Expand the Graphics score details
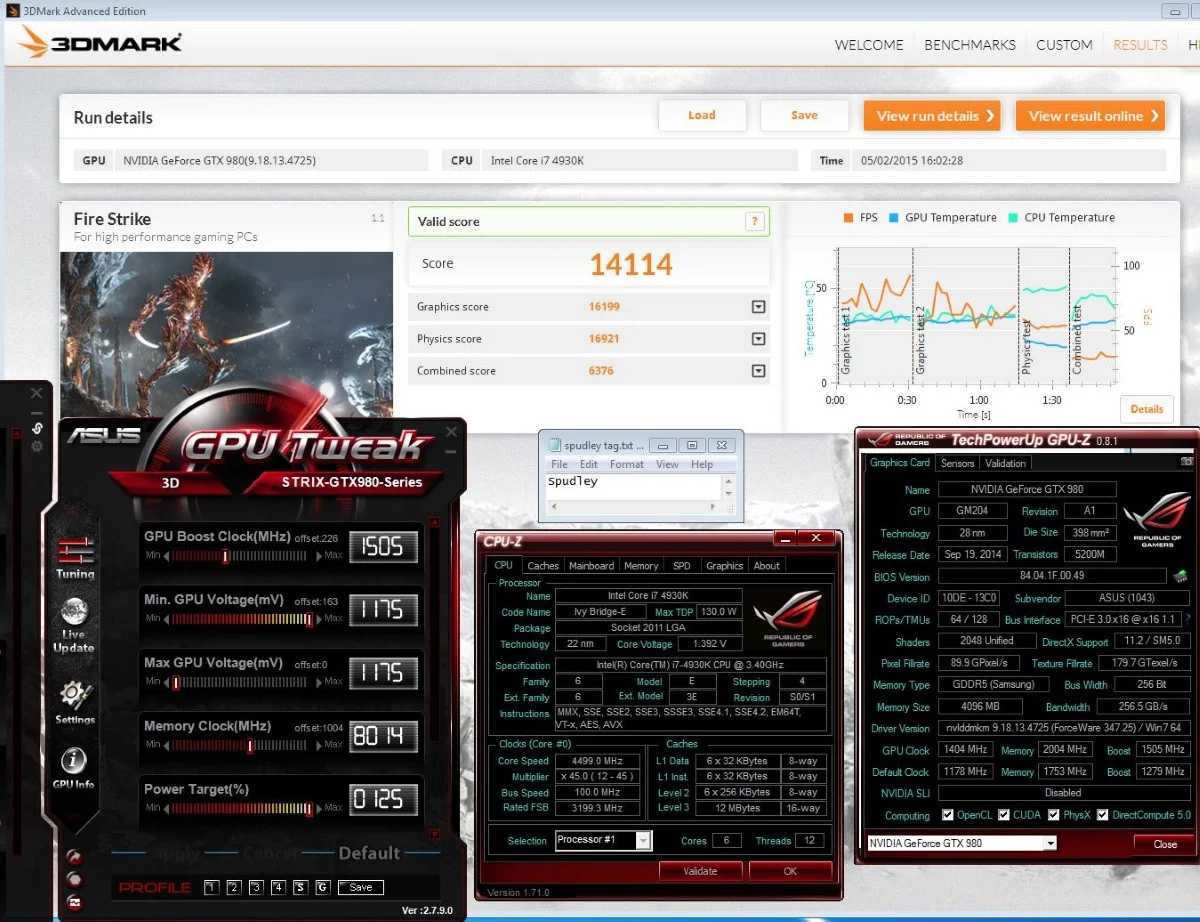Screen dimensions: 1200x922 [758, 307]
